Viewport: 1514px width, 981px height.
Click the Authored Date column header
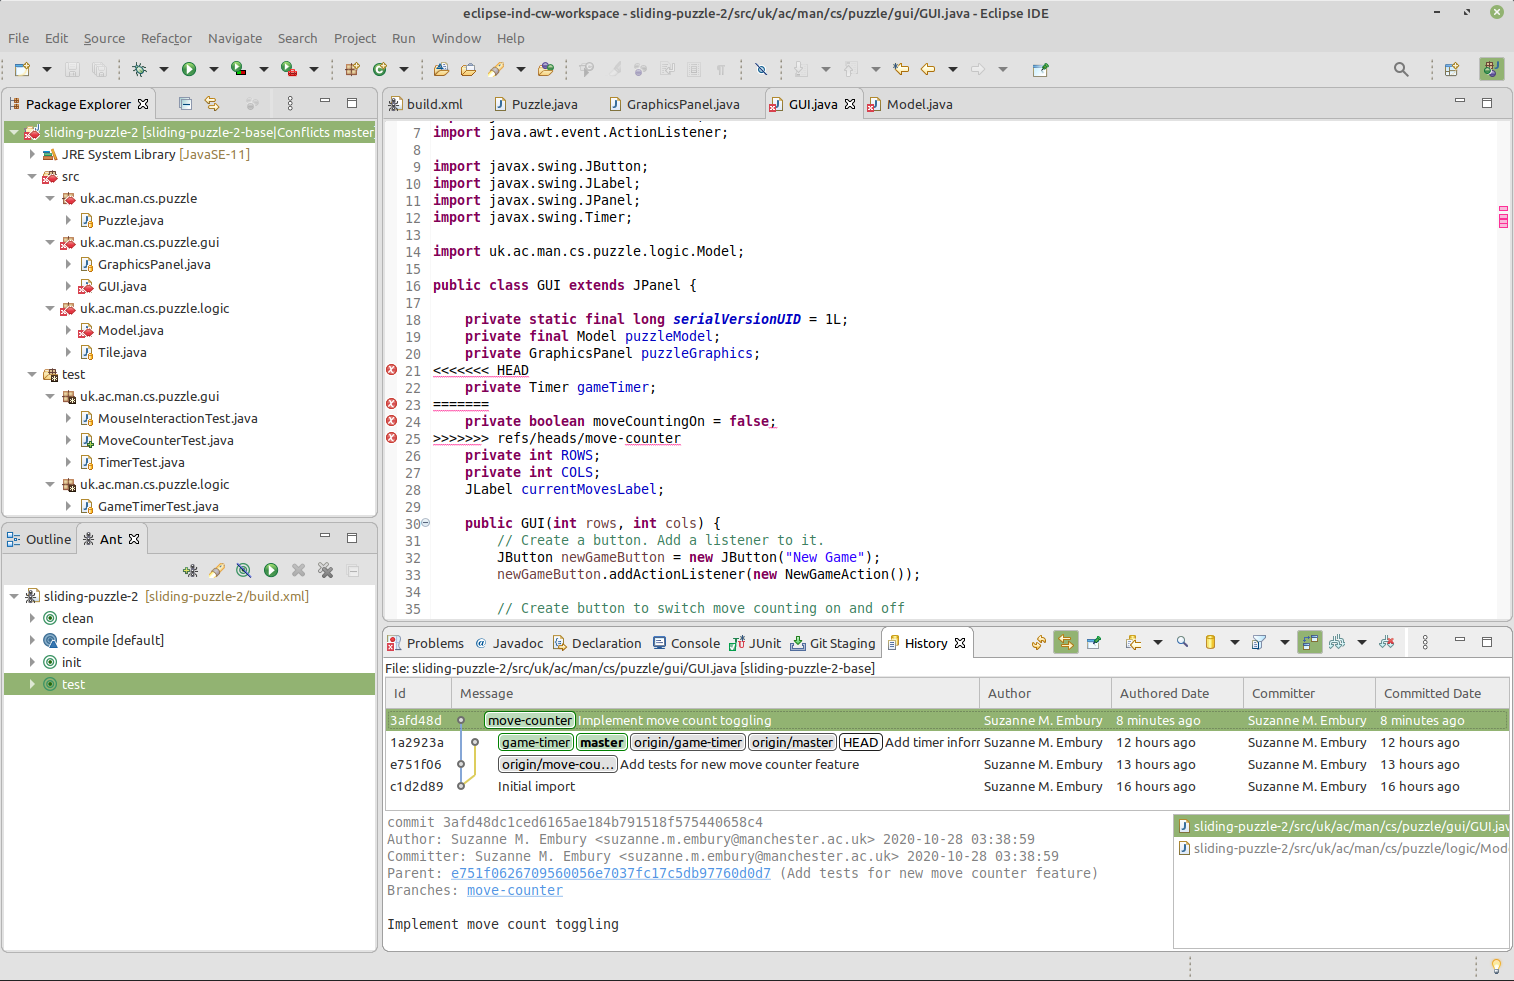click(1177, 693)
